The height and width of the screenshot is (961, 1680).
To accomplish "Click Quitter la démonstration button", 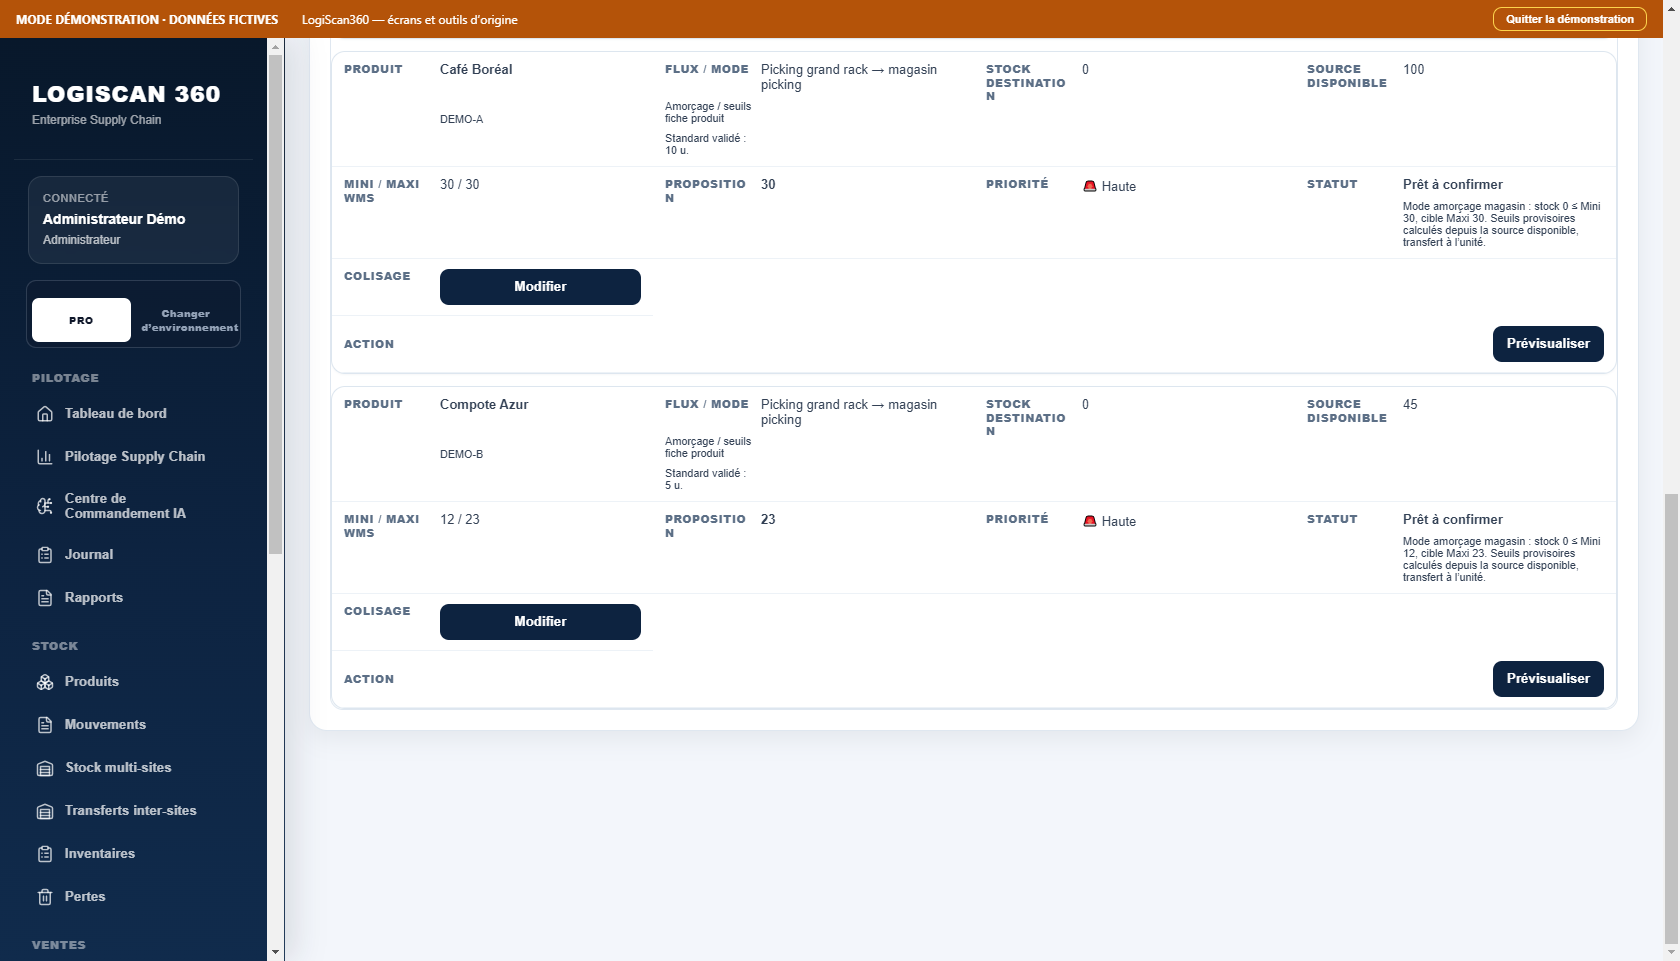I will (x=1569, y=19).
